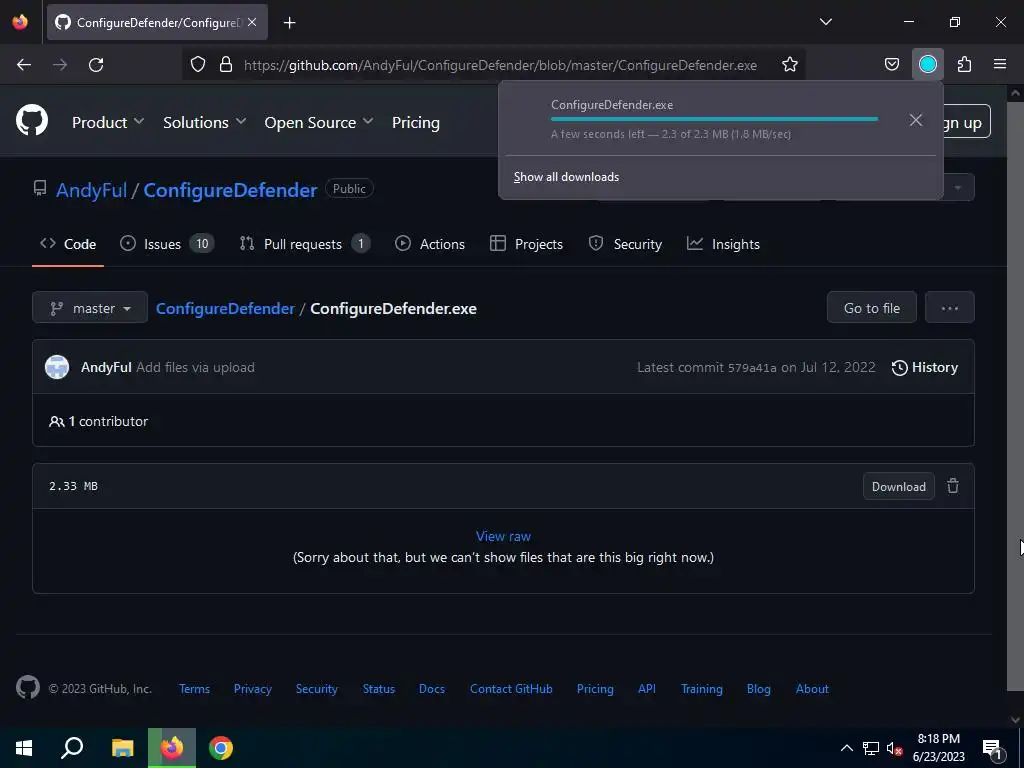Open the Terms footer link
This screenshot has height=768, width=1024.
click(x=195, y=688)
